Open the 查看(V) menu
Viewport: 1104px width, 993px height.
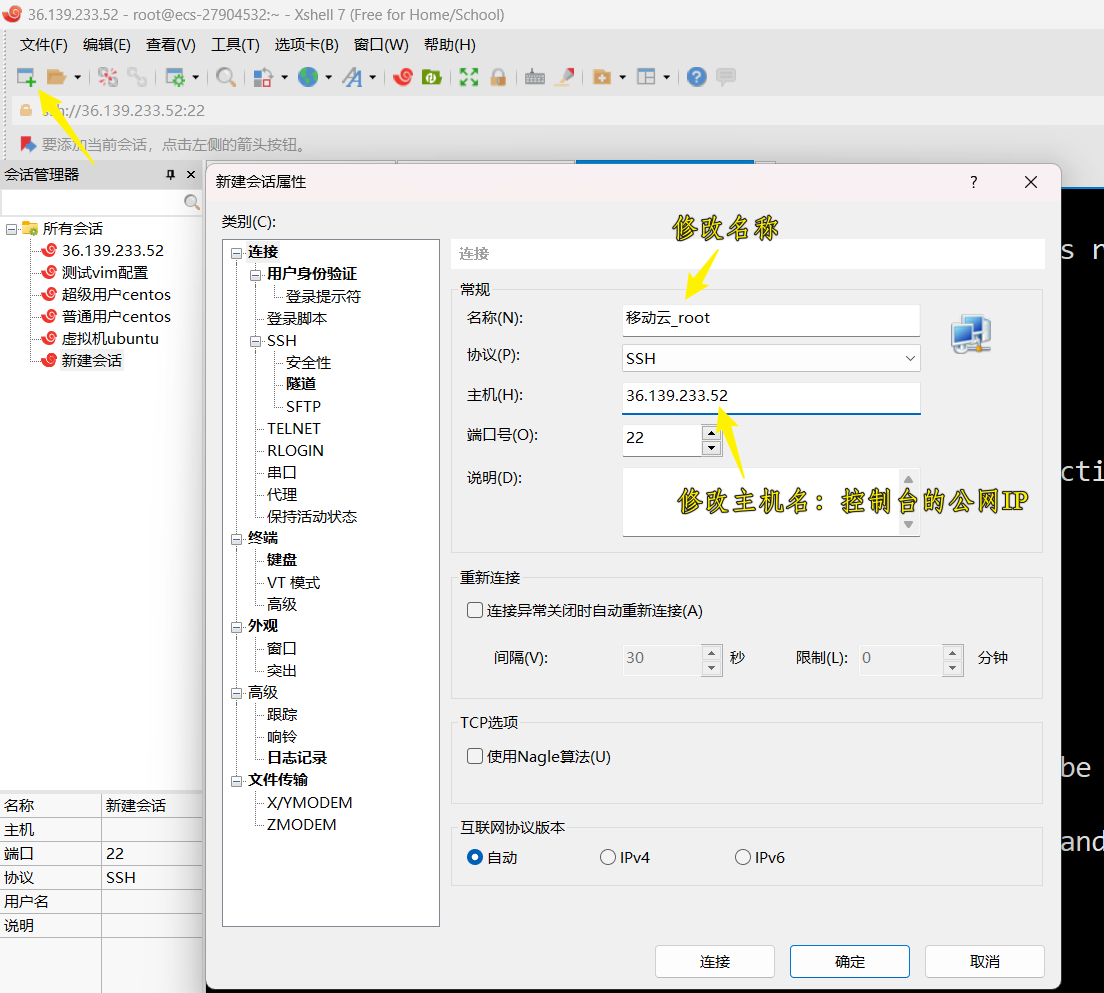170,45
